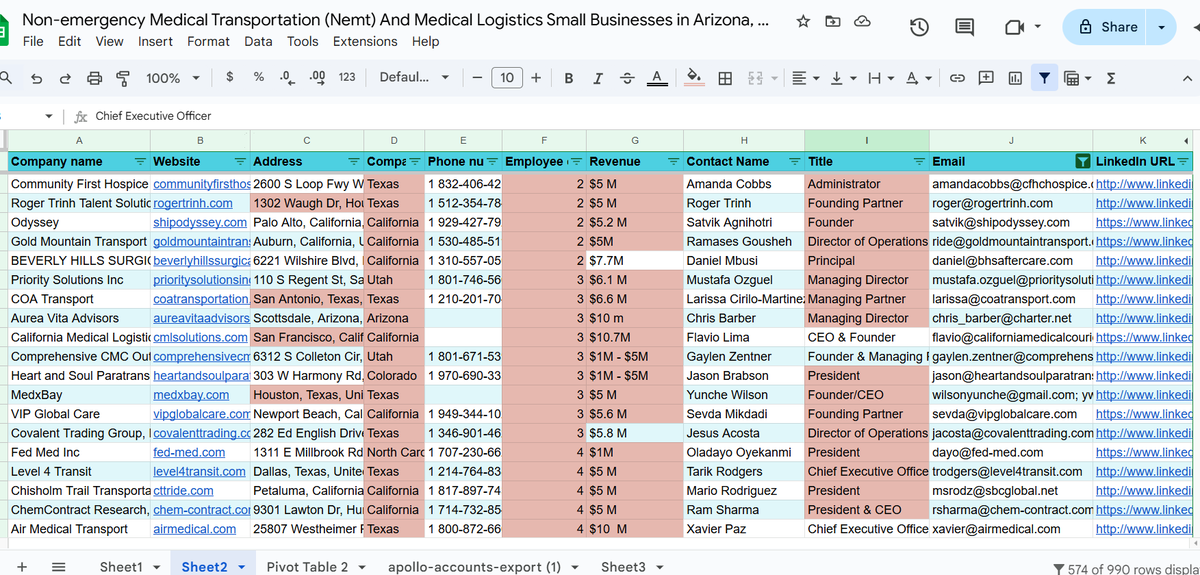Click the font size 10 field

(507, 78)
